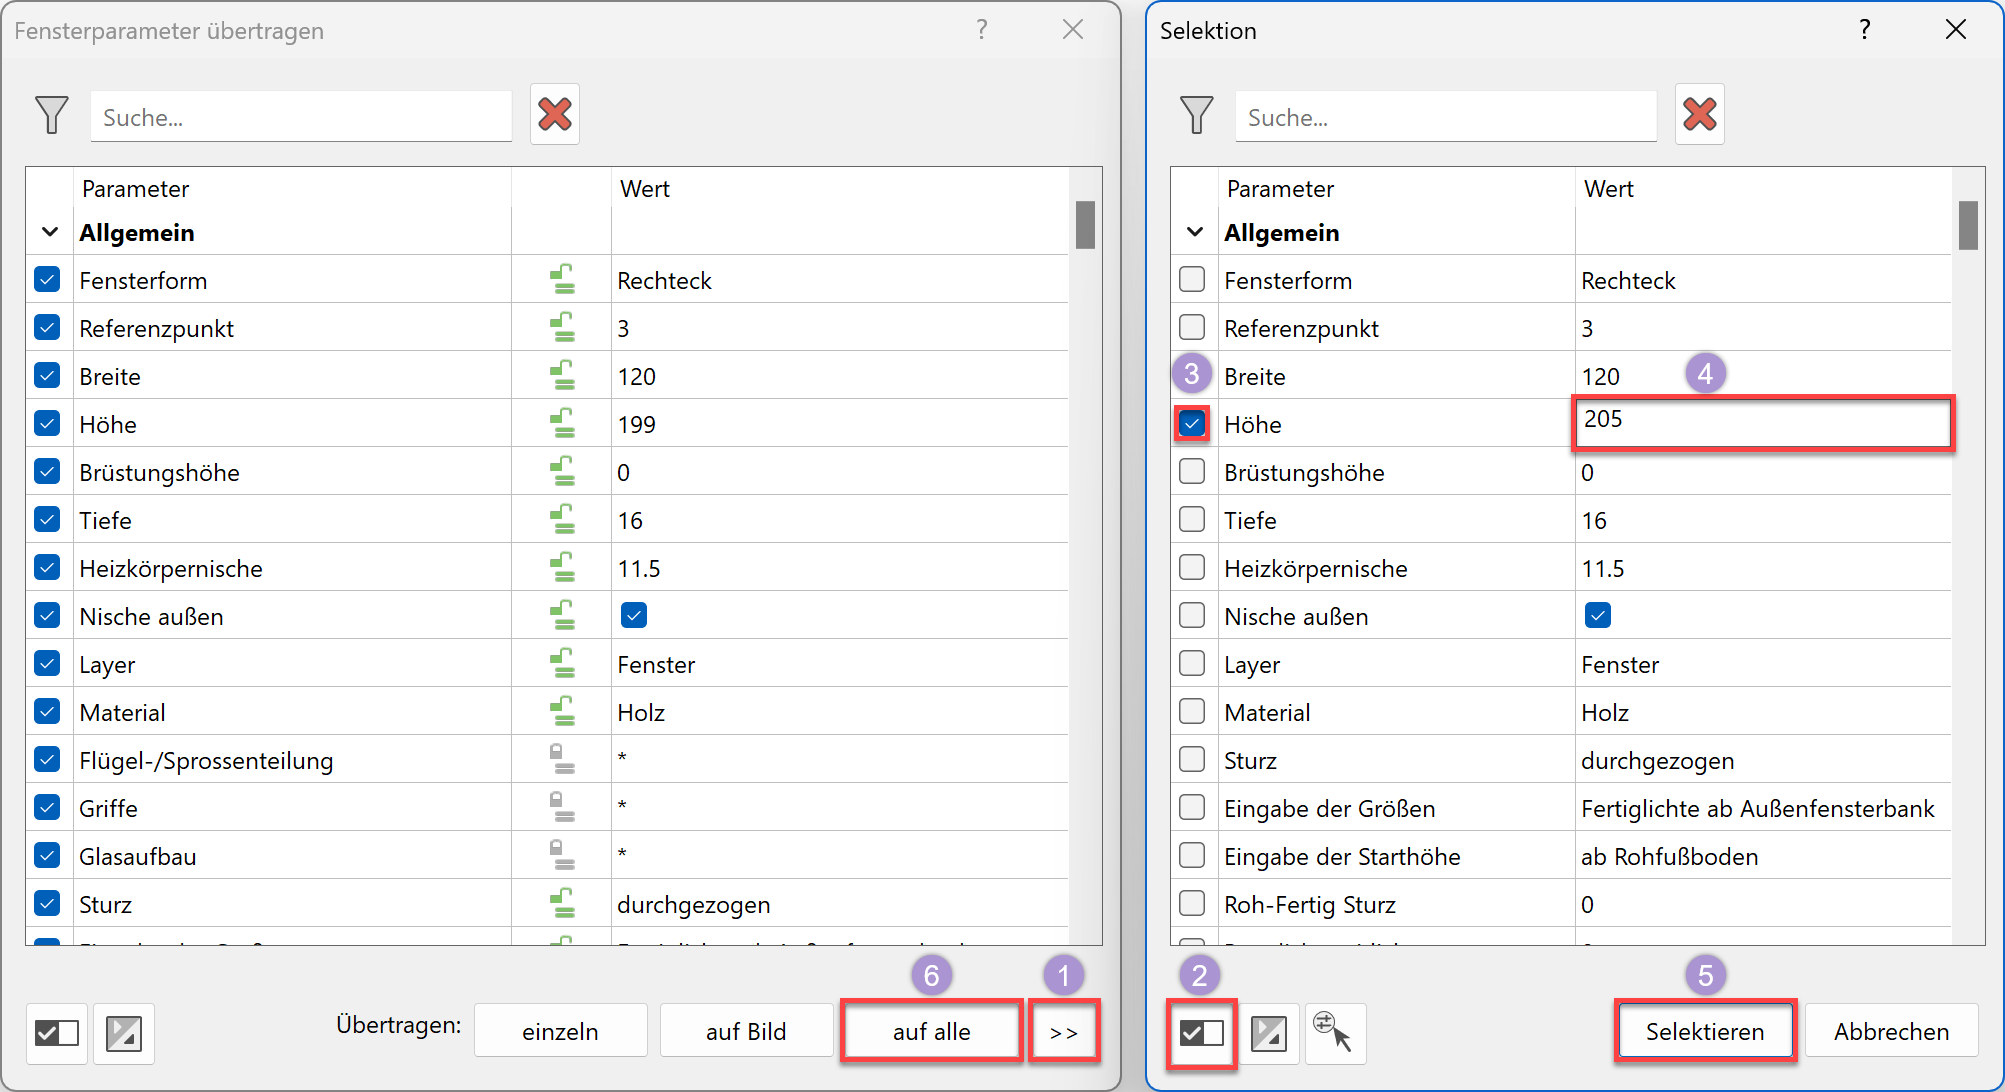2005x1092 pixels.
Task: Clear the search with the red X in left dialog
Action: [x=555, y=114]
